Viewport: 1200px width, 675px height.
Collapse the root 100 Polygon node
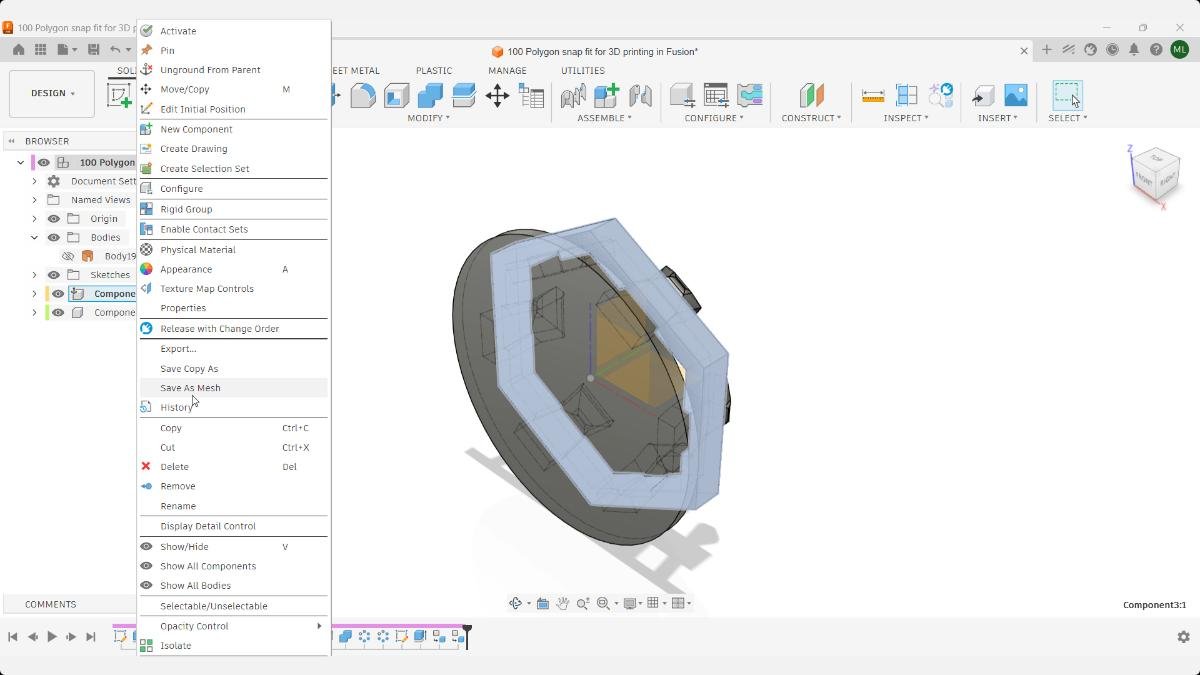click(x=20, y=162)
